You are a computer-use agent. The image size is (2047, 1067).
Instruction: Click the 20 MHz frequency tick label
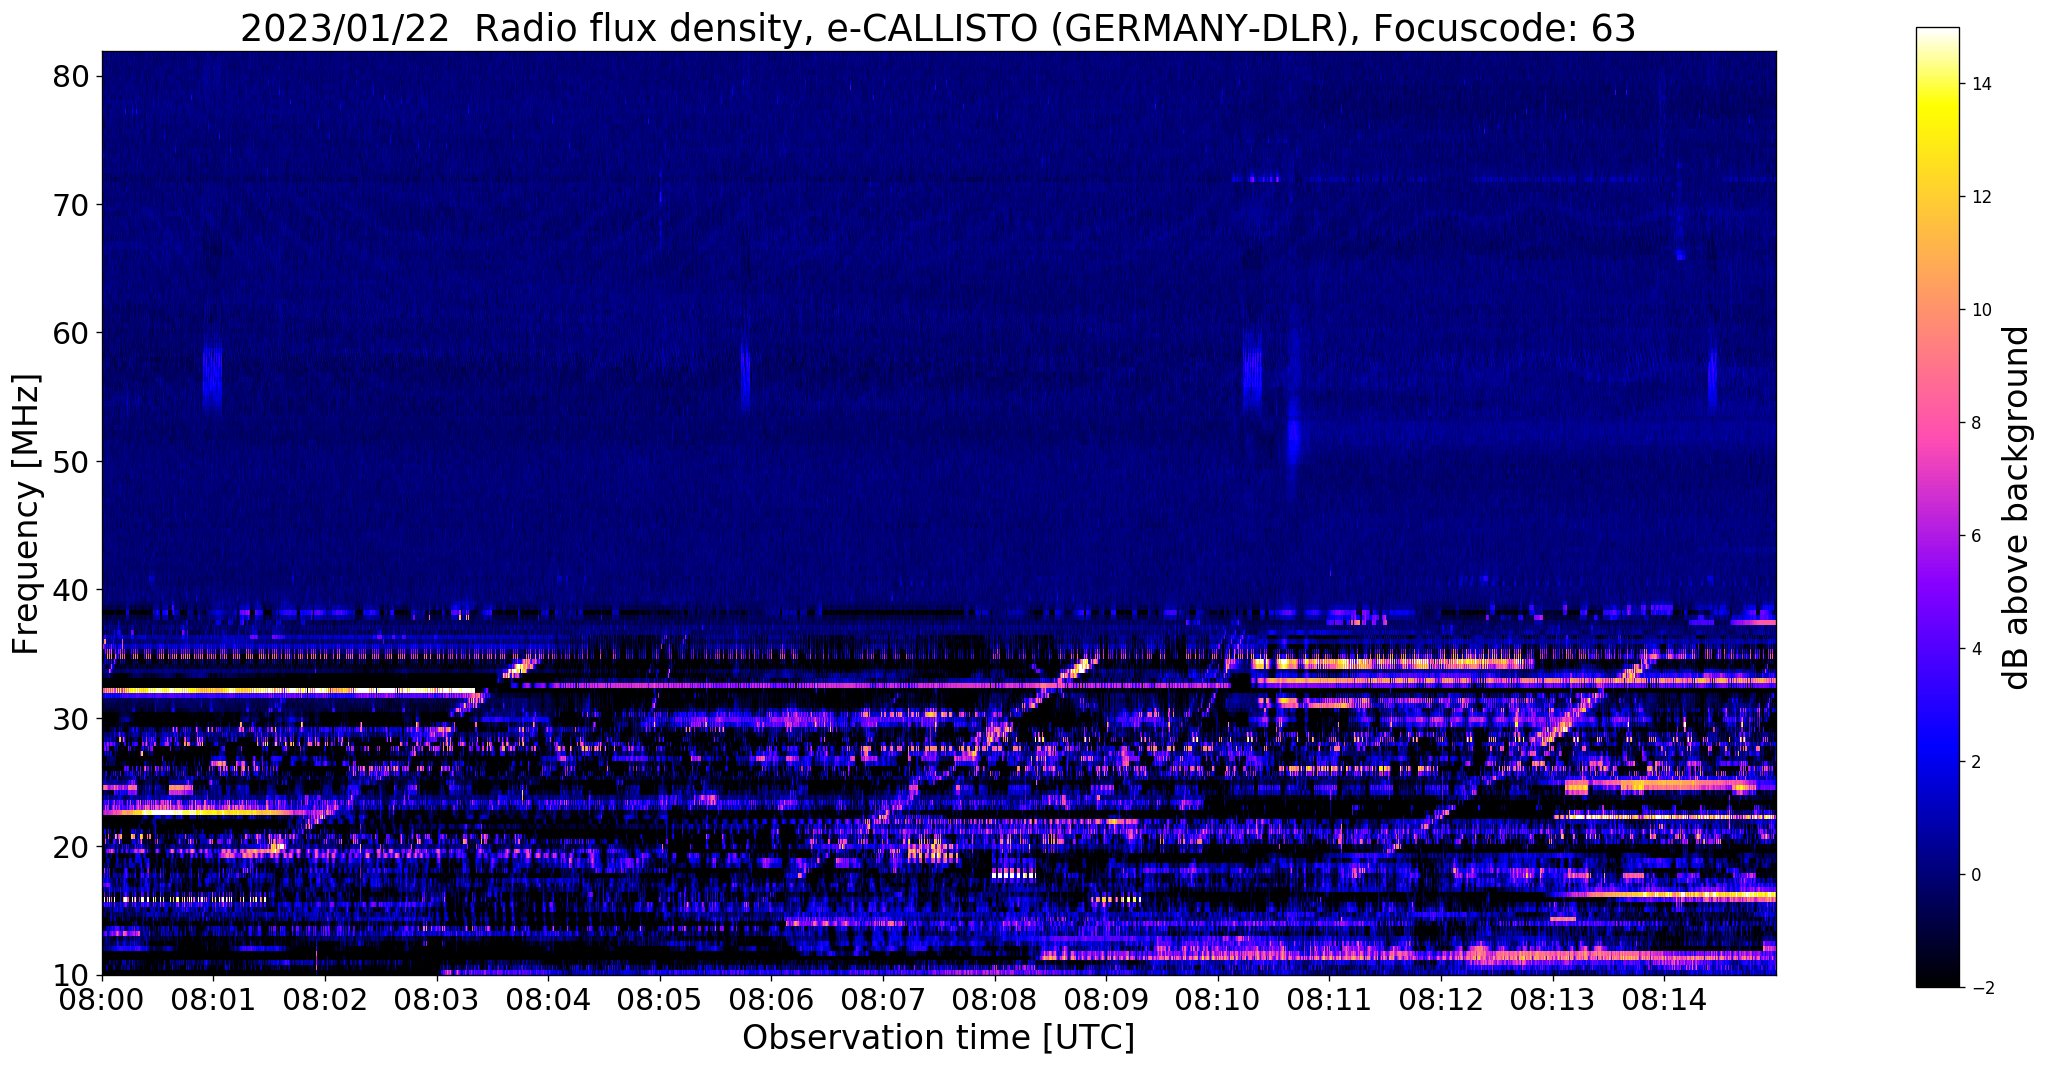tap(70, 847)
